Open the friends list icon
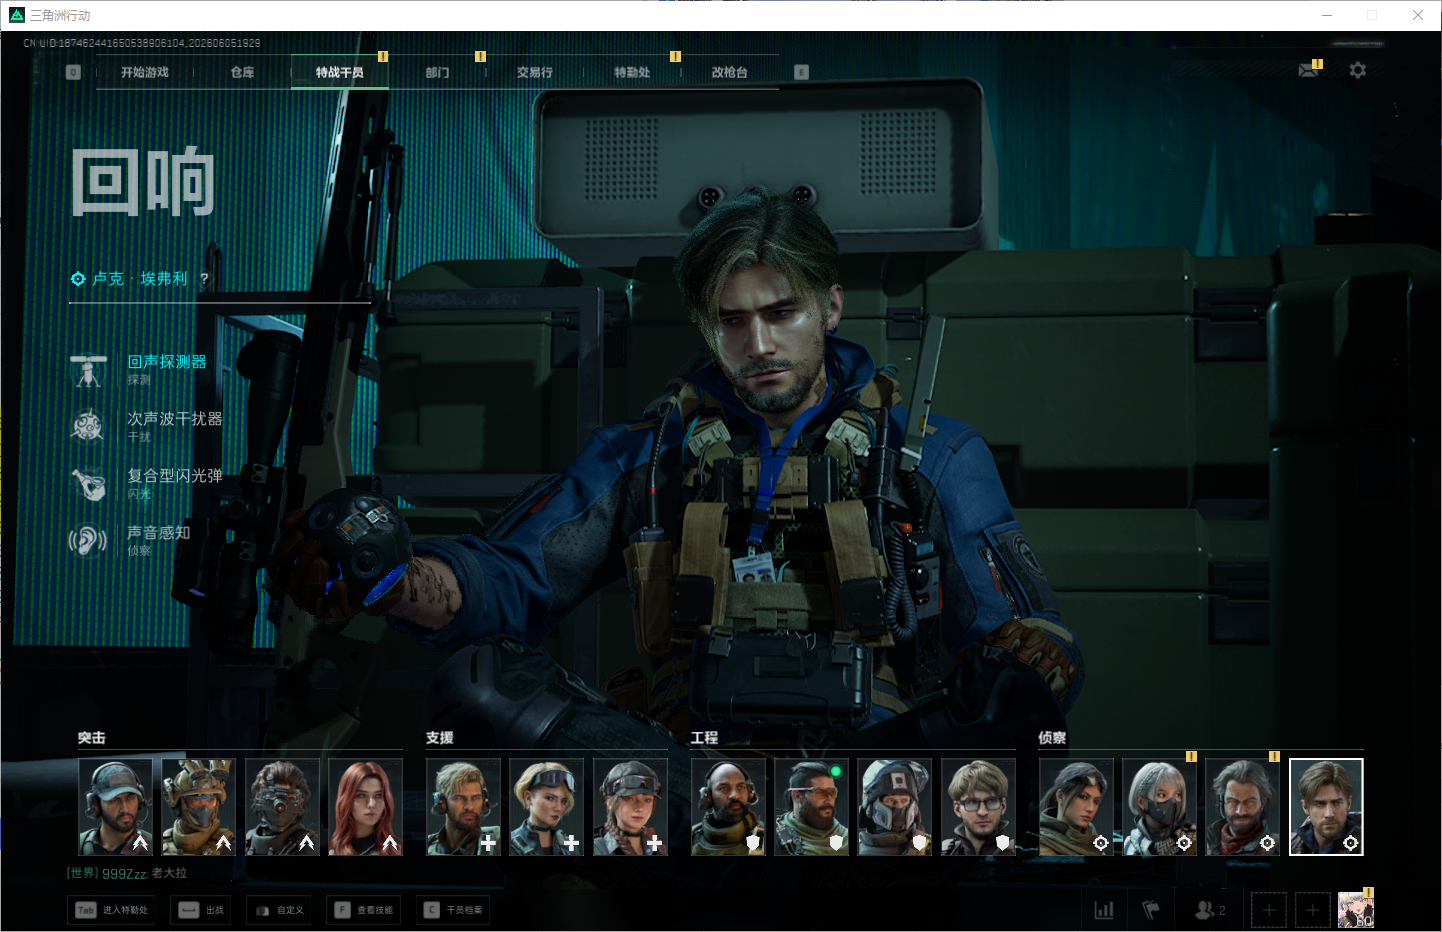Screen dimensions: 1442x932 [1210, 910]
